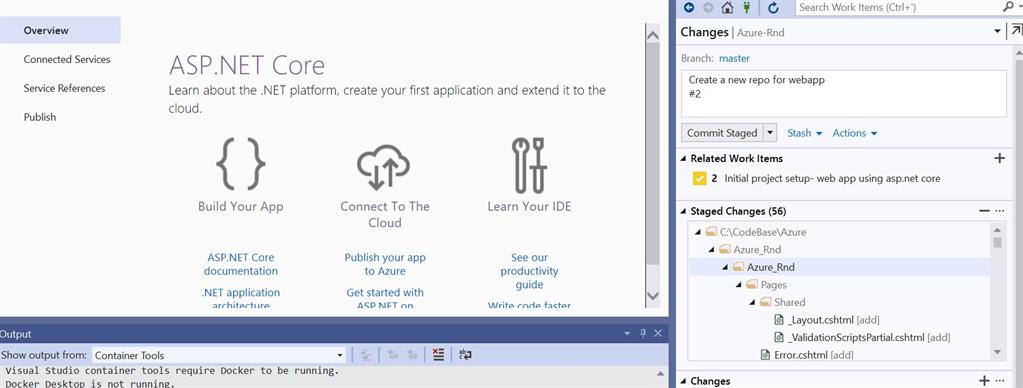Open Team Explorer Home
Viewport: 1023px width, 388px height.
point(727,8)
